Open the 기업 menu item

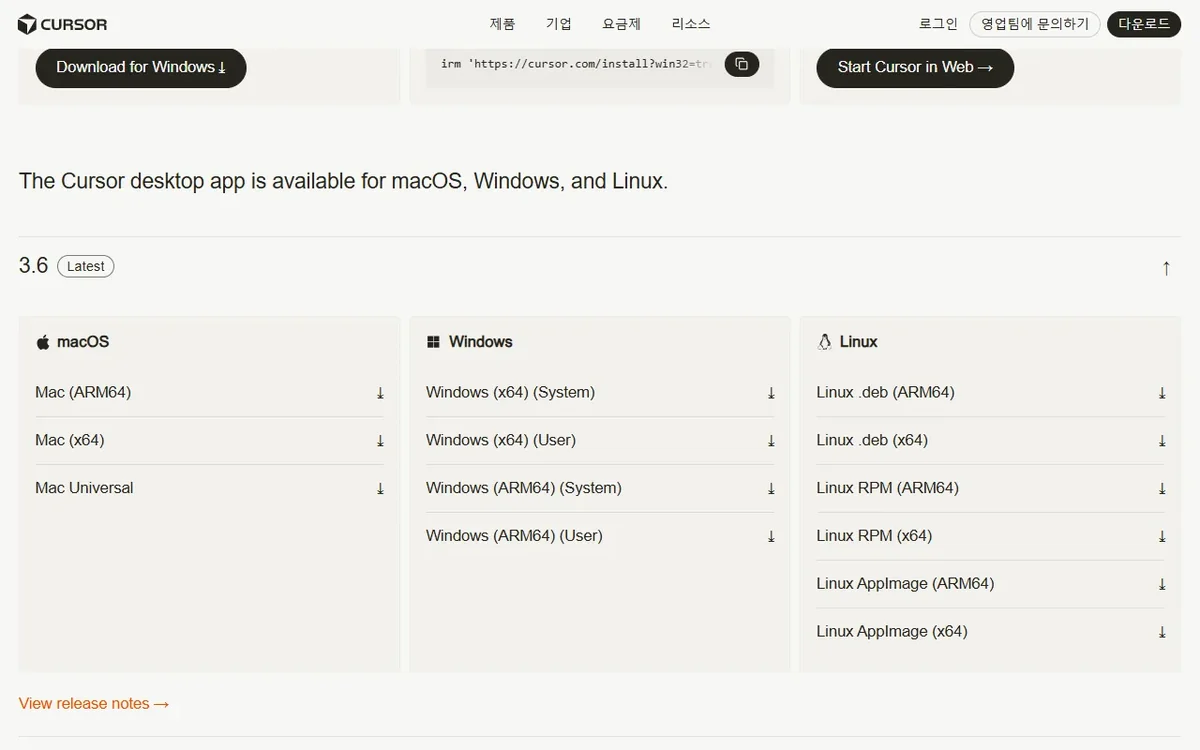pyautogui.click(x=559, y=24)
